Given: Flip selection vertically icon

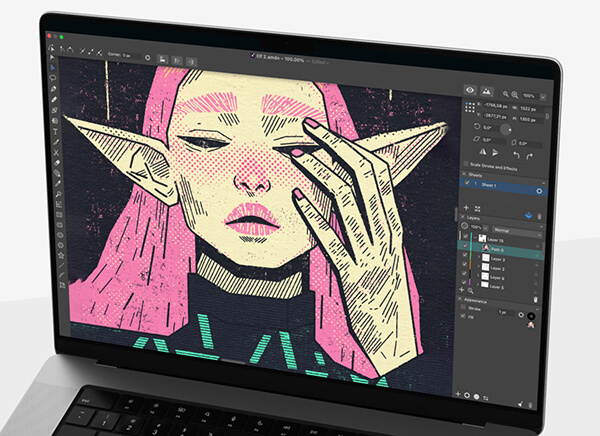Looking at the screenshot, I should tap(496, 153).
